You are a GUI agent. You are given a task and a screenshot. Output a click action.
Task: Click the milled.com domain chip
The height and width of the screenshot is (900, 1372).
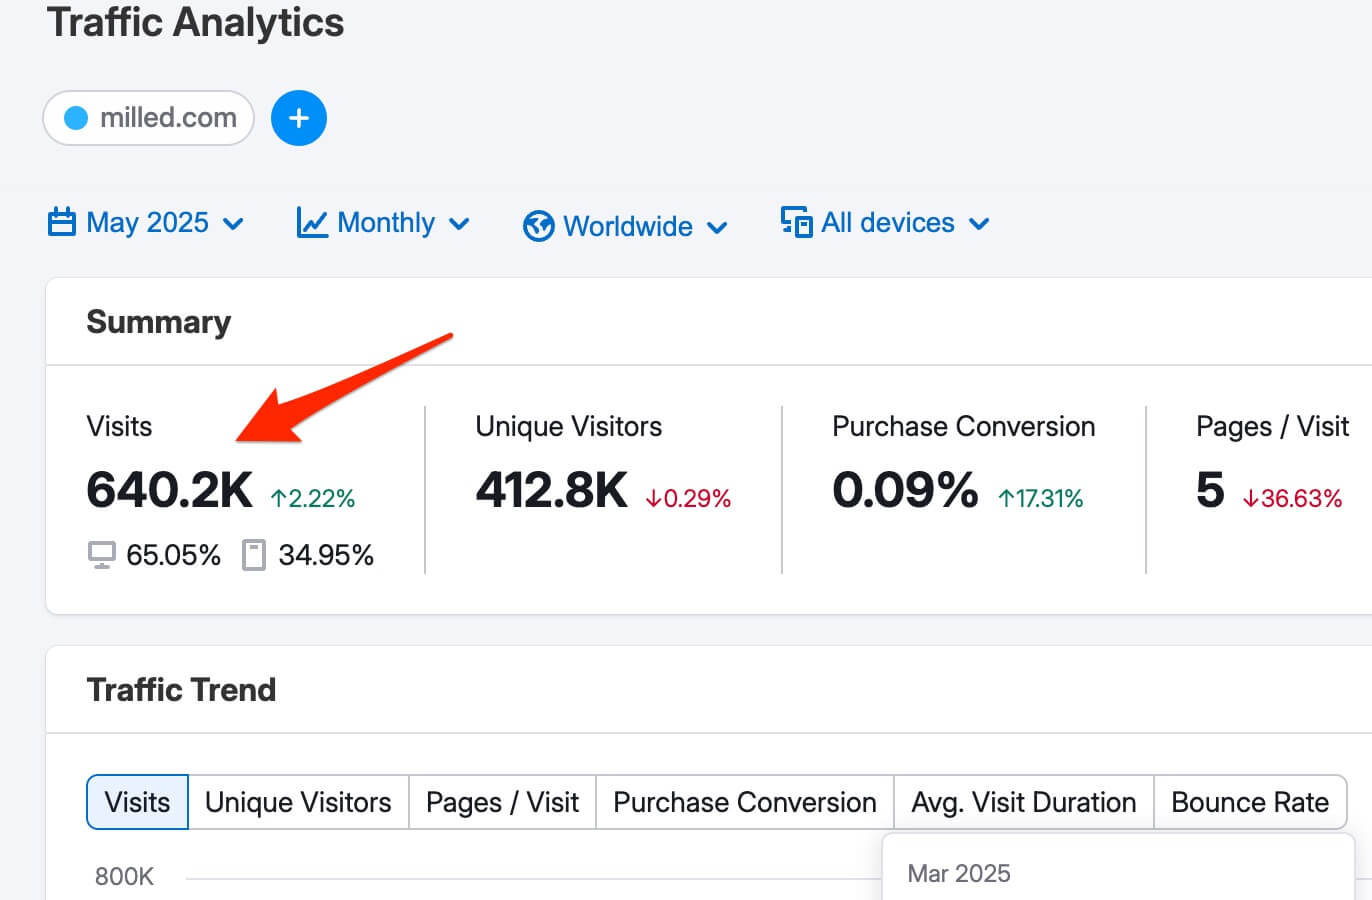149,118
